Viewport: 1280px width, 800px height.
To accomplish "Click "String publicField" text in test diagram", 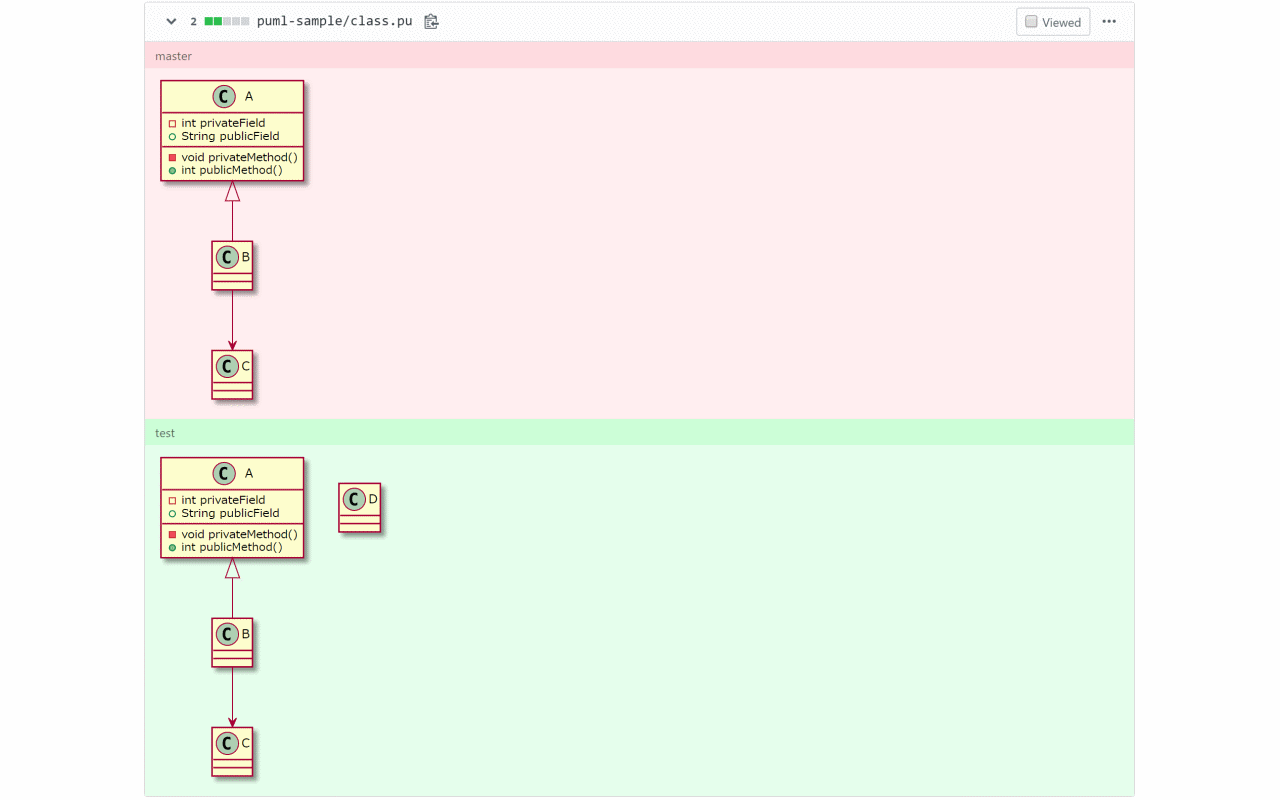I will (230, 513).
